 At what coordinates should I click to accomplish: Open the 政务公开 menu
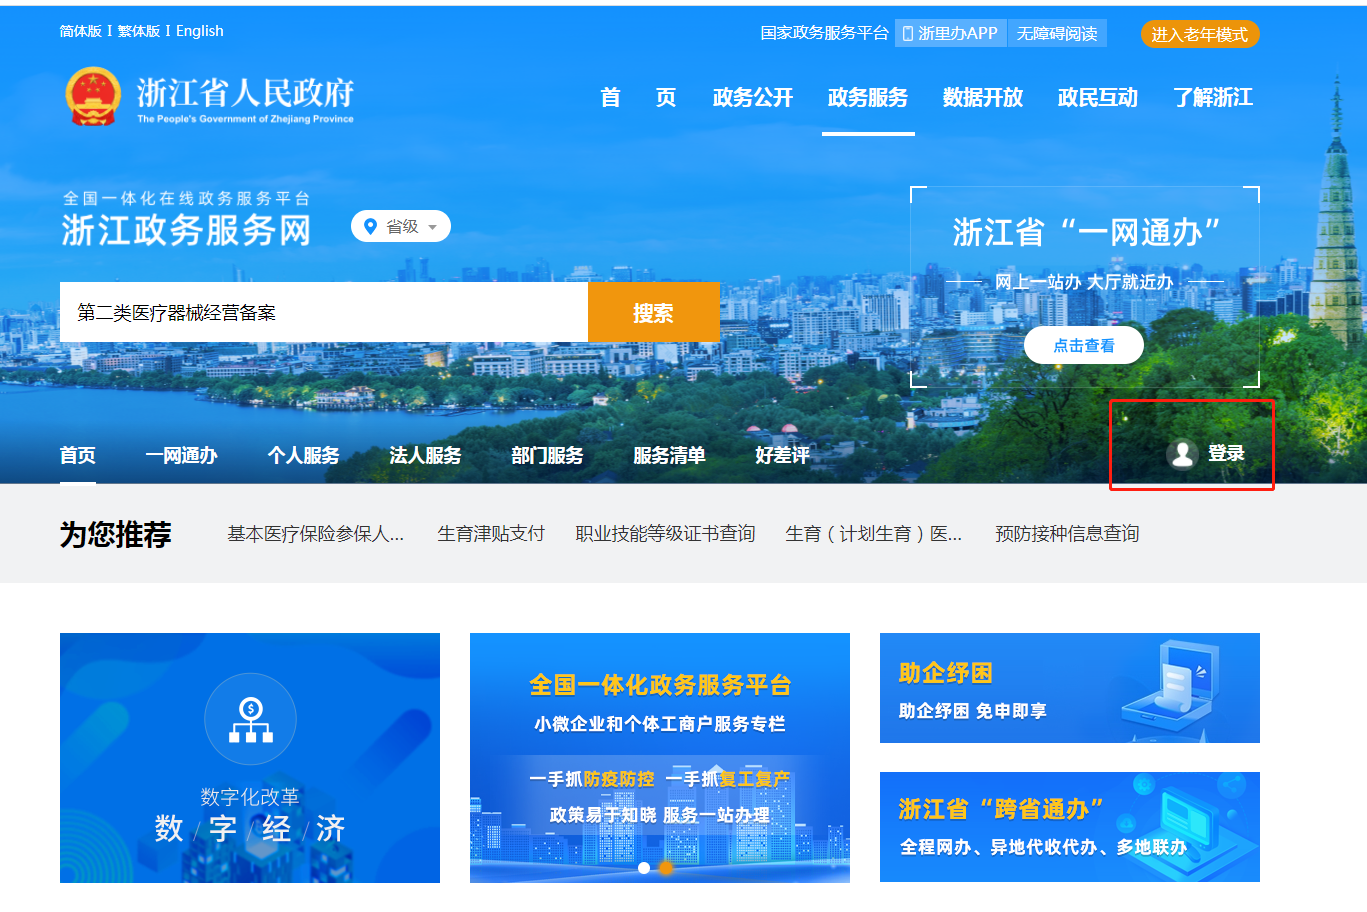[753, 98]
